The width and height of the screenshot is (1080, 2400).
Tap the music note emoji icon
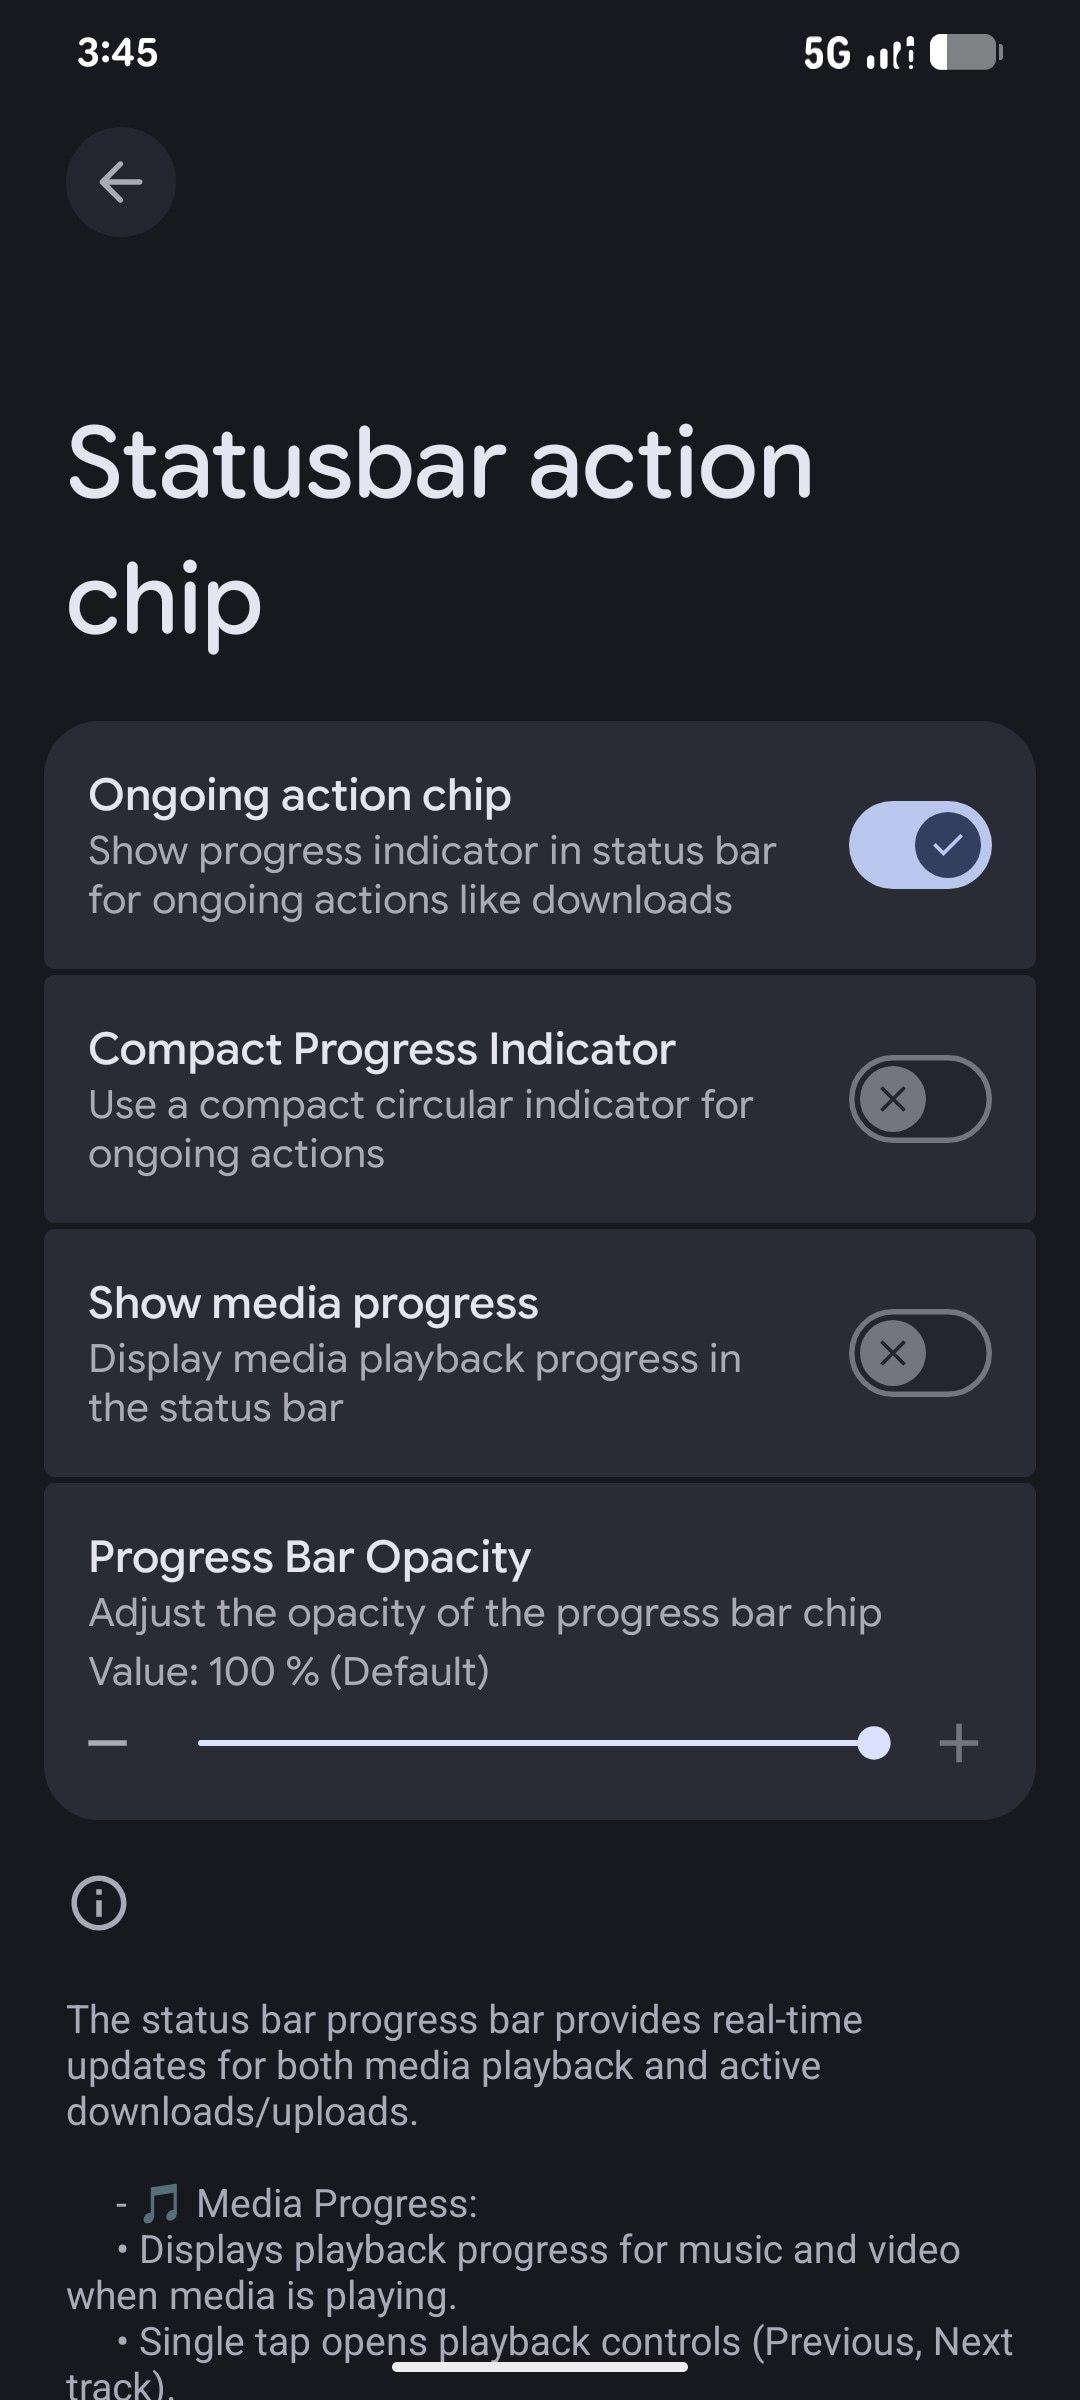point(161,2203)
